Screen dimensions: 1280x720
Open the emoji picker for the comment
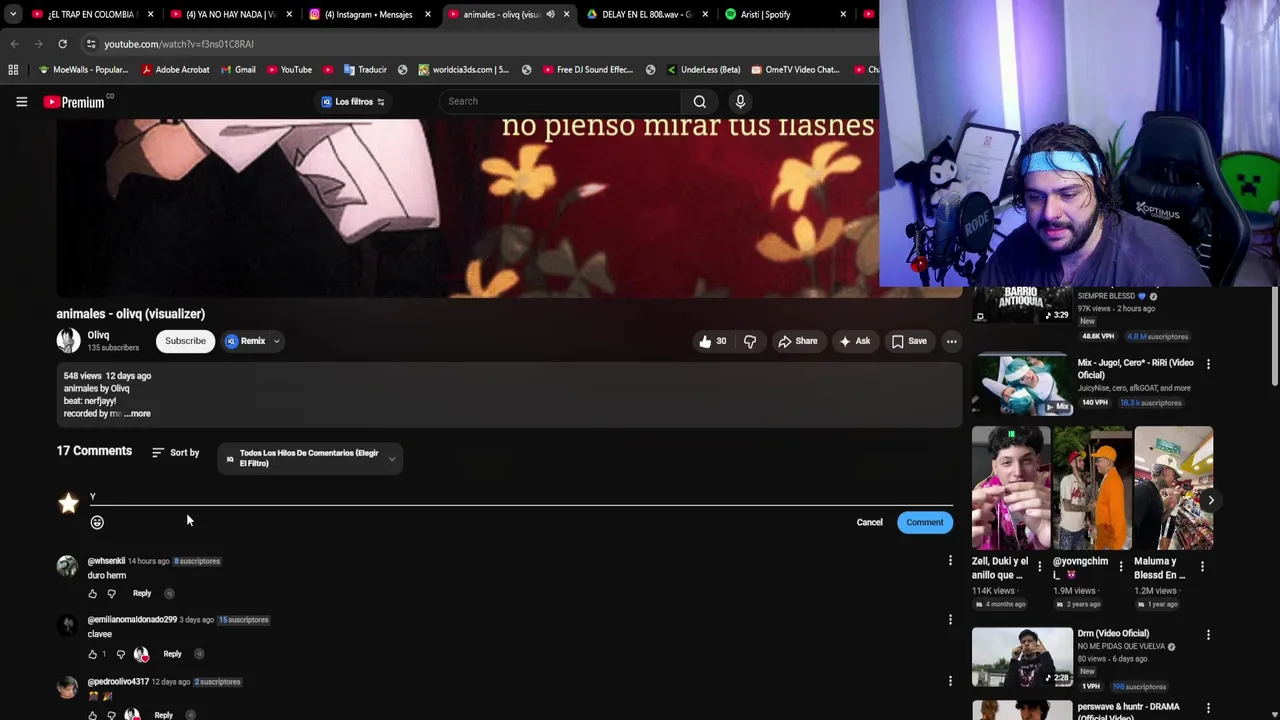click(x=97, y=522)
